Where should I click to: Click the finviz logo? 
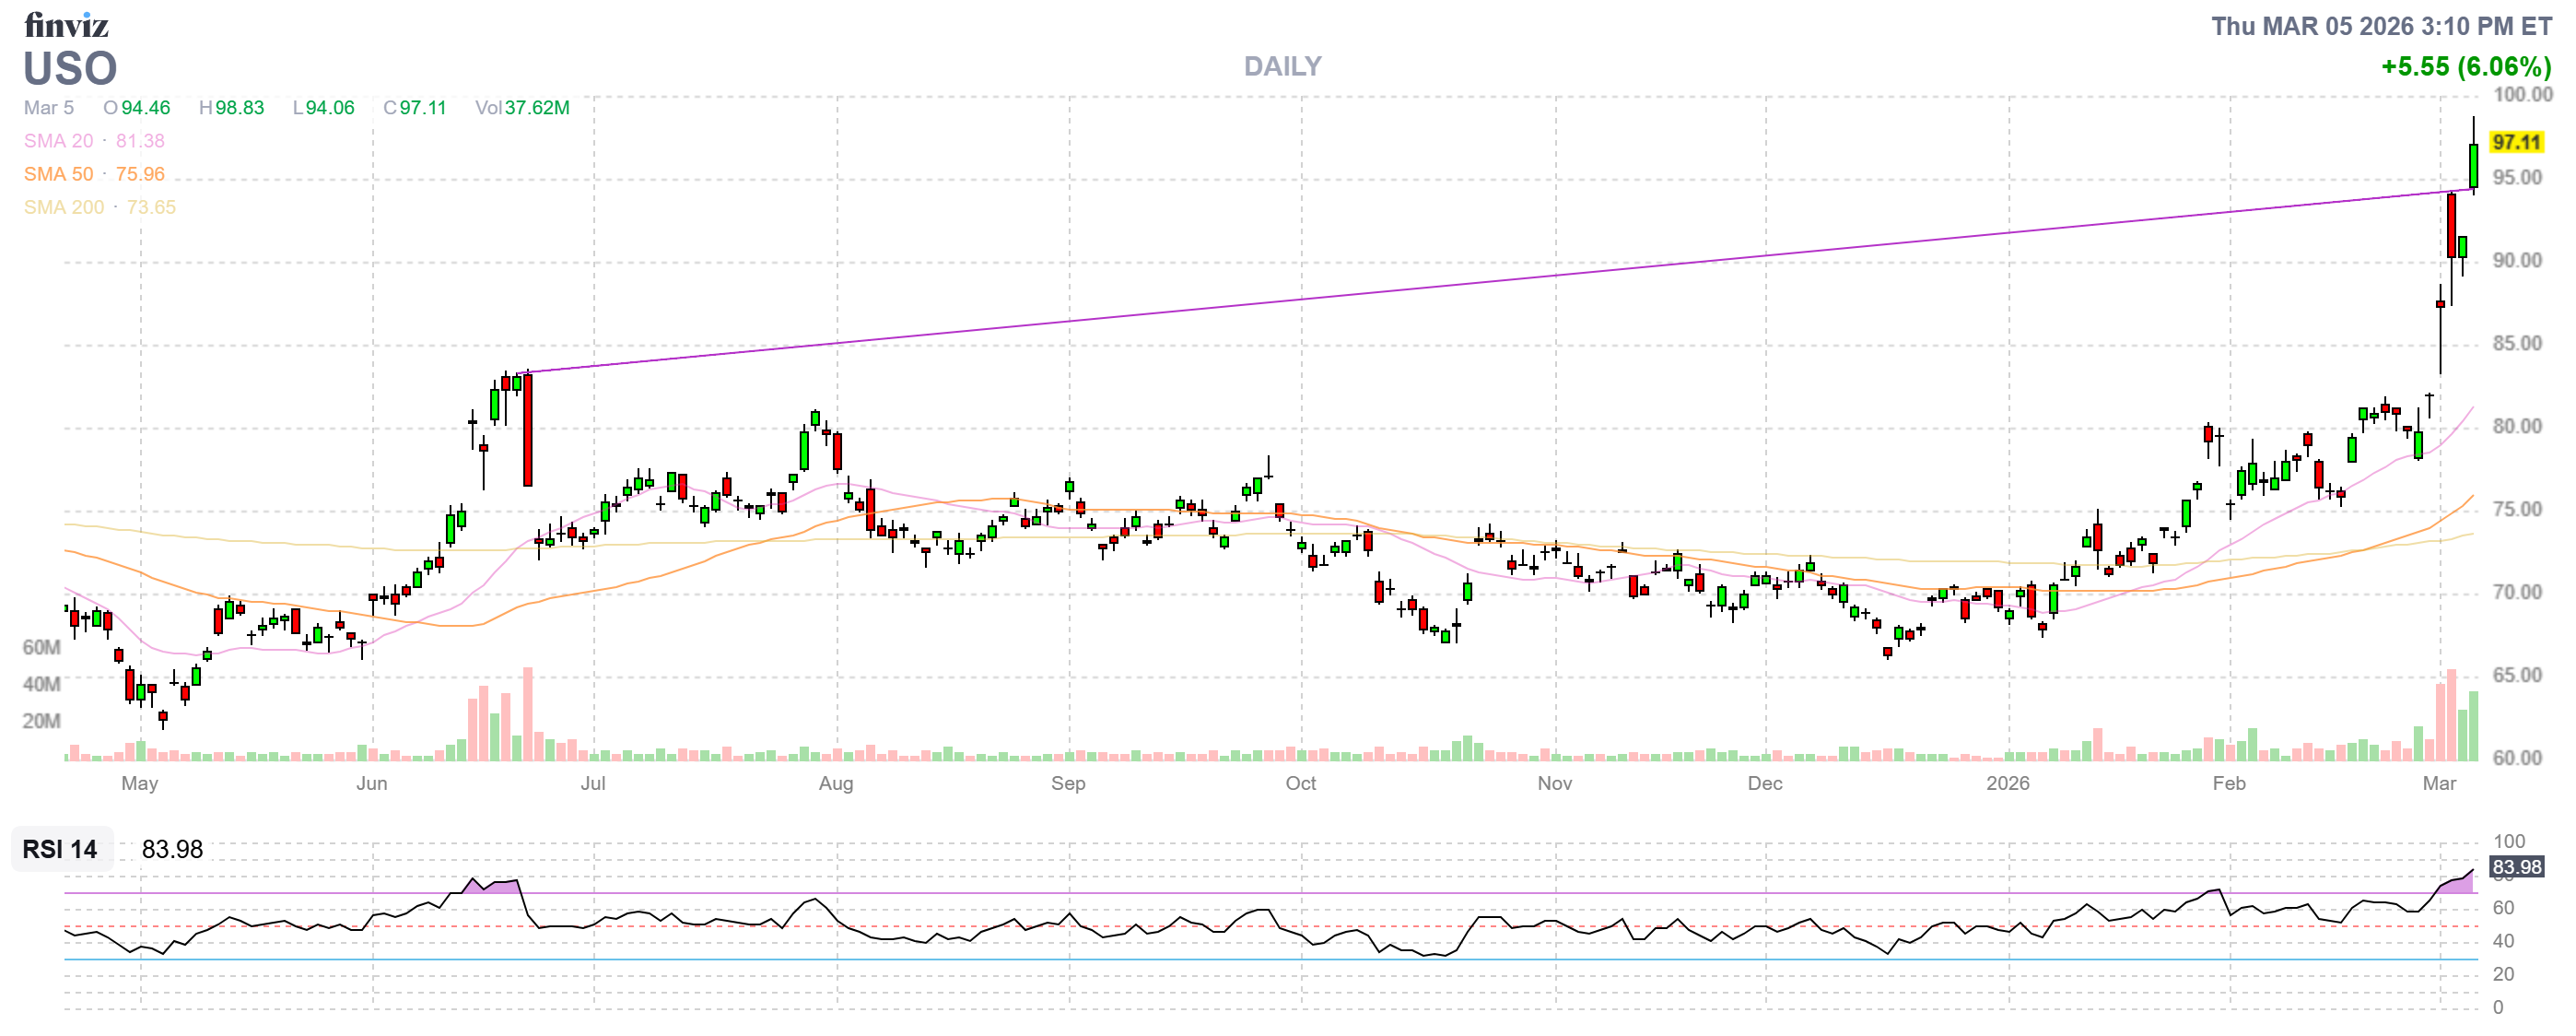click(66, 24)
